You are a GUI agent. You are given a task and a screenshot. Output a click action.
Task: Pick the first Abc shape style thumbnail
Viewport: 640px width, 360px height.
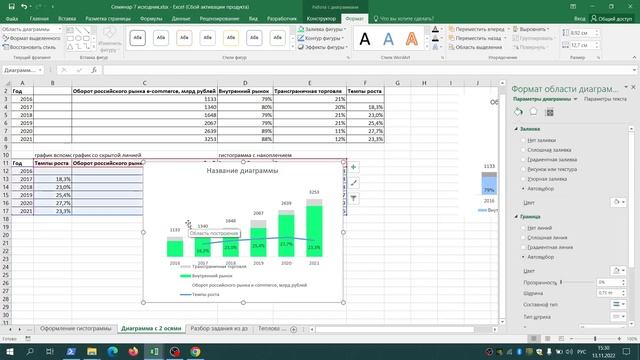138,38
